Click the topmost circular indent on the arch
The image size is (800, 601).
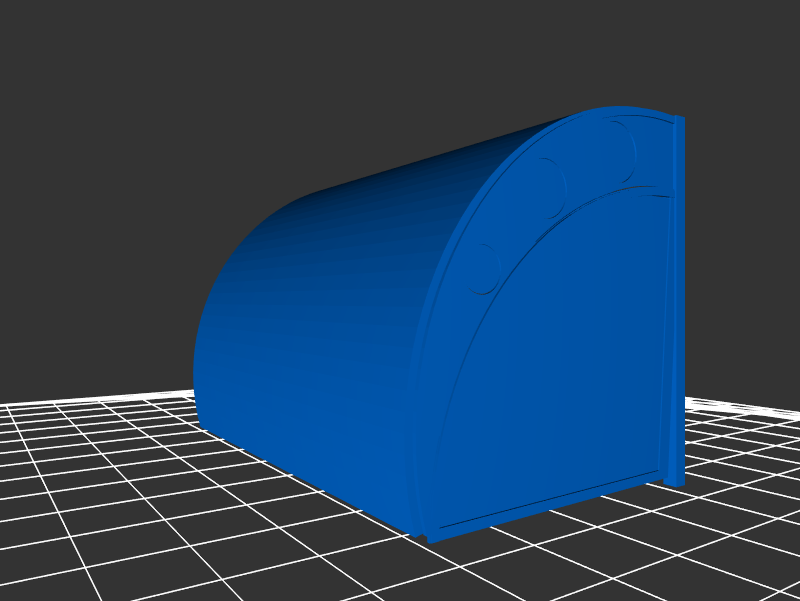click(x=618, y=152)
